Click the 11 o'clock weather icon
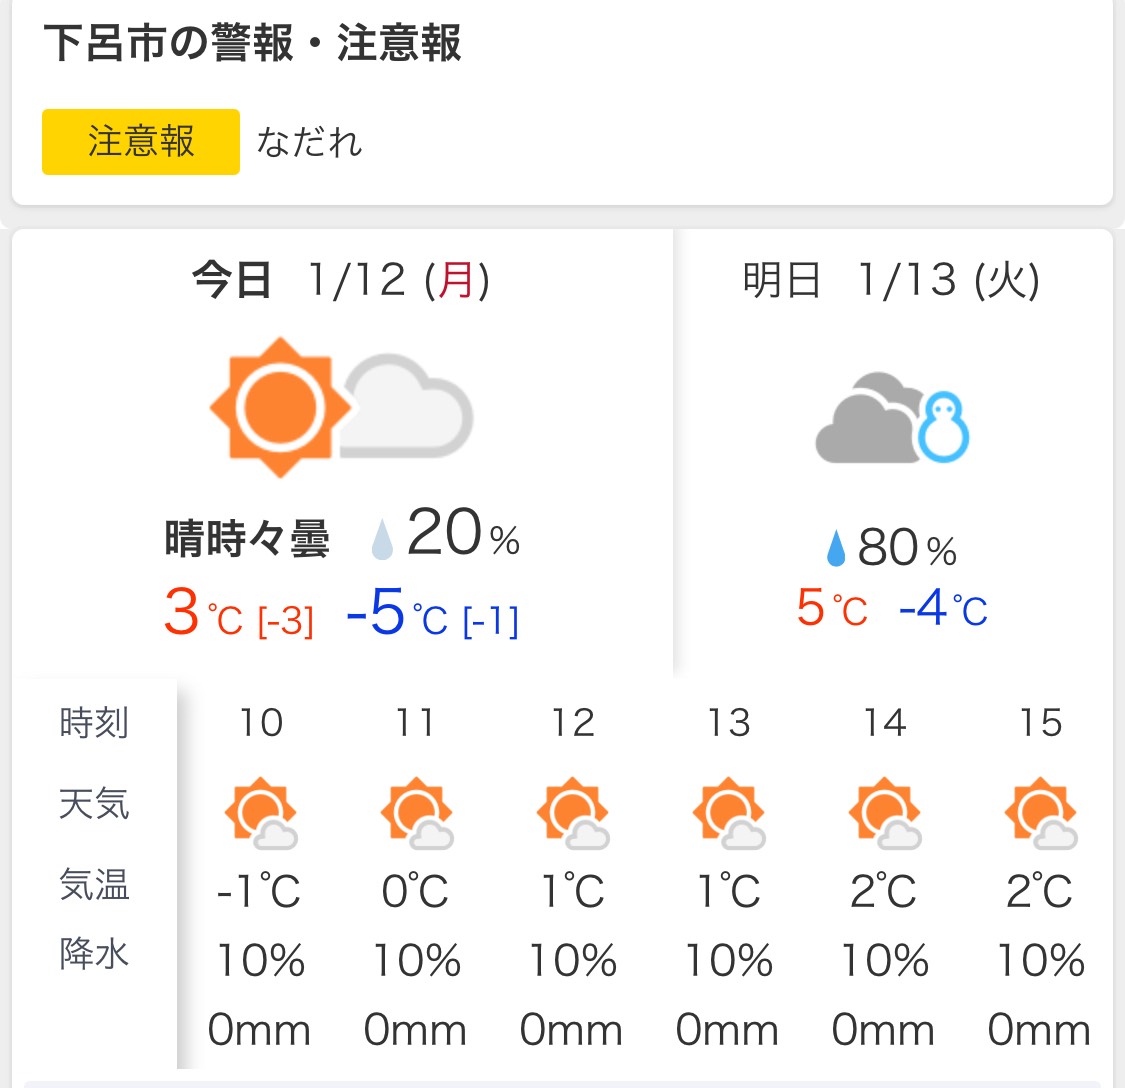1125x1088 pixels. pos(417,813)
